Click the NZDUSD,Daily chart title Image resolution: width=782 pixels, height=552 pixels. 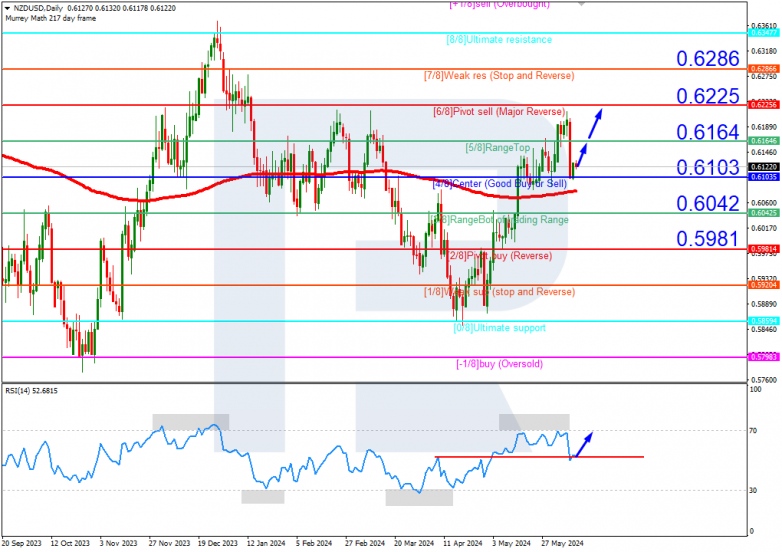(x=38, y=8)
